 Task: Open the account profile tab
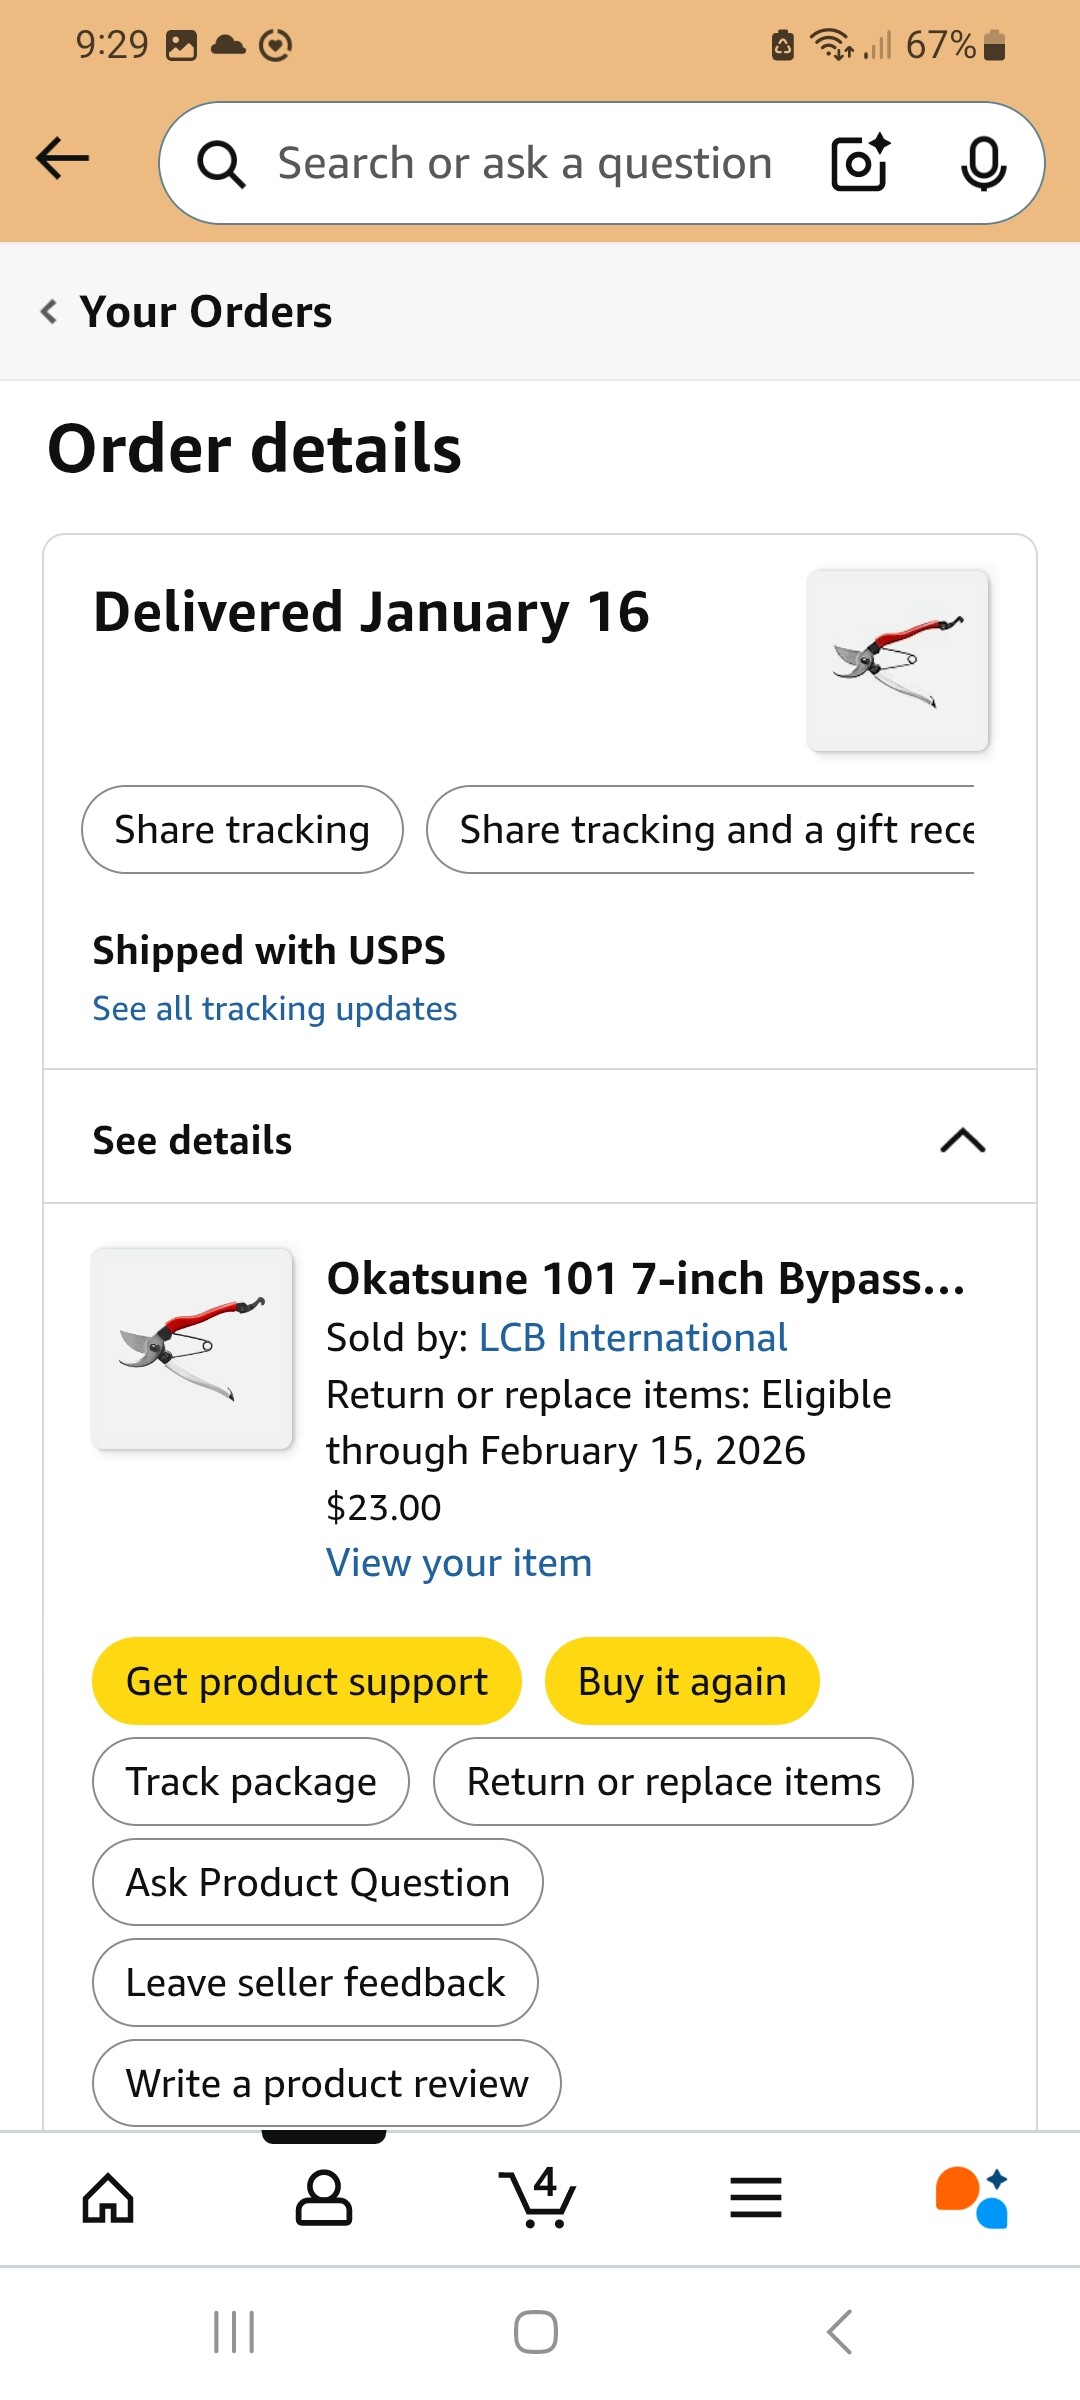tap(324, 2198)
